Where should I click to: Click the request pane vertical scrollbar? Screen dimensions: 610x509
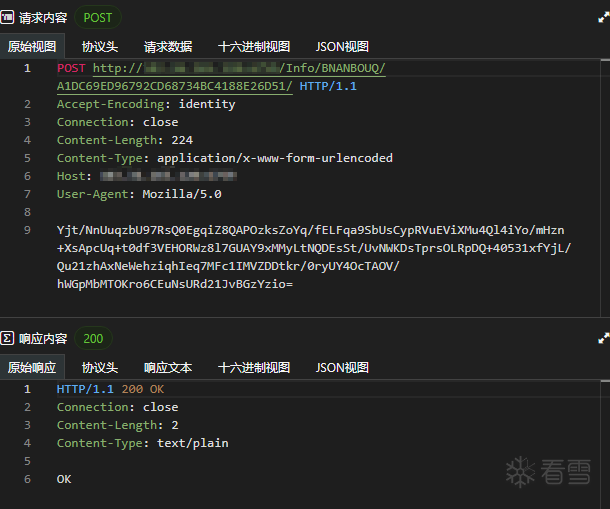605,188
